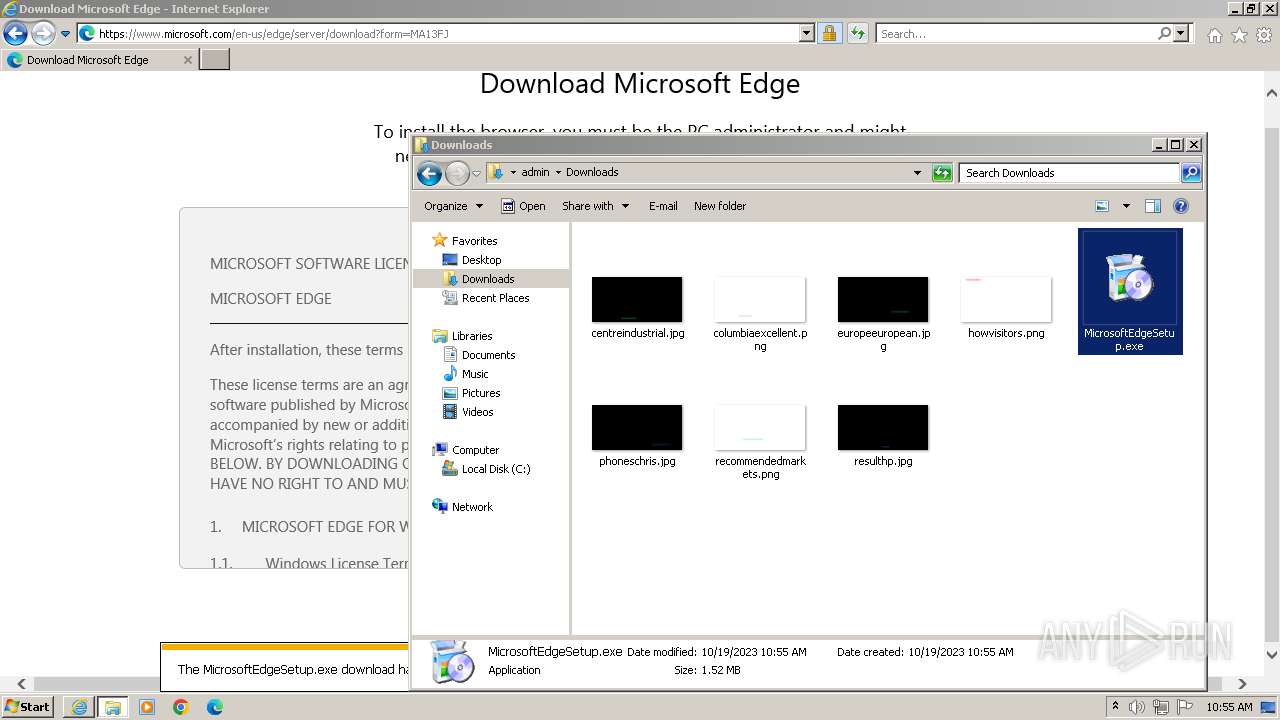
Task: Click Internet Explorer back button
Action: (15, 34)
